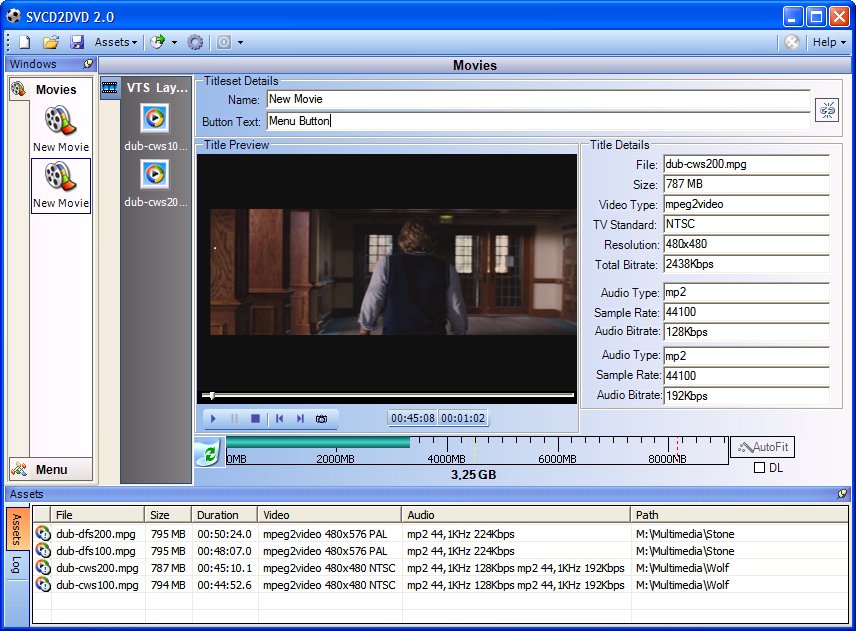Pin the Windows panel with its pushpin
Viewport: 856px width, 631px height.
(x=88, y=64)
